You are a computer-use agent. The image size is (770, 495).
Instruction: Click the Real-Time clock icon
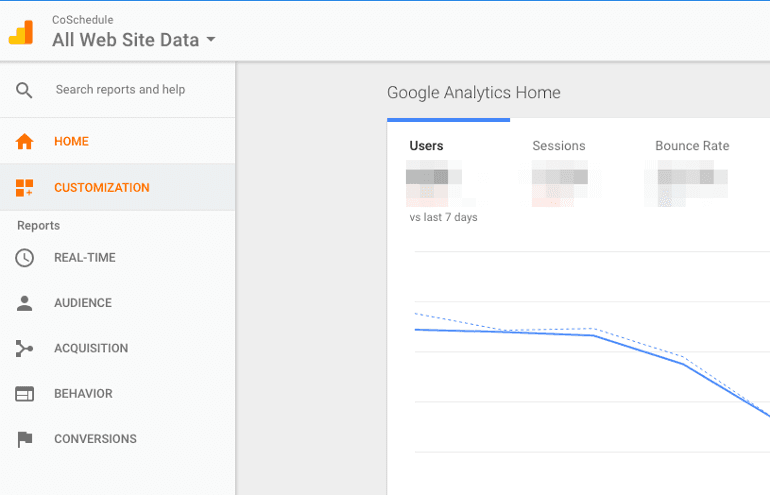click(25, 258)
